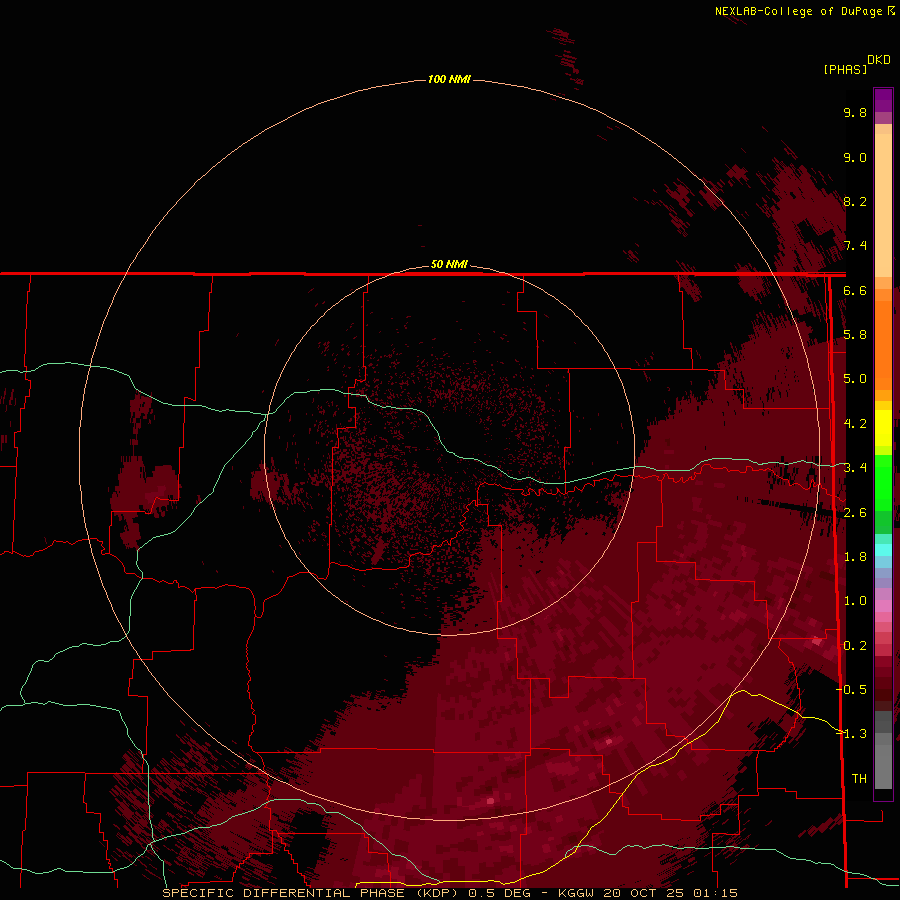Click the KGGW radar site identifier
900x900 pixels.
coord(578,893)
